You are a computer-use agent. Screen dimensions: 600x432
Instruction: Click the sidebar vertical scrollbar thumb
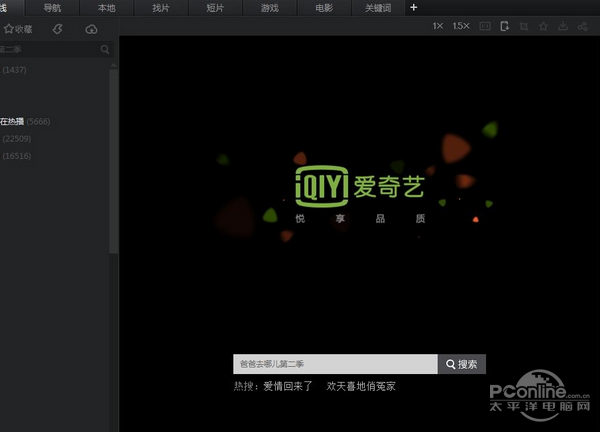click(113, 161)
